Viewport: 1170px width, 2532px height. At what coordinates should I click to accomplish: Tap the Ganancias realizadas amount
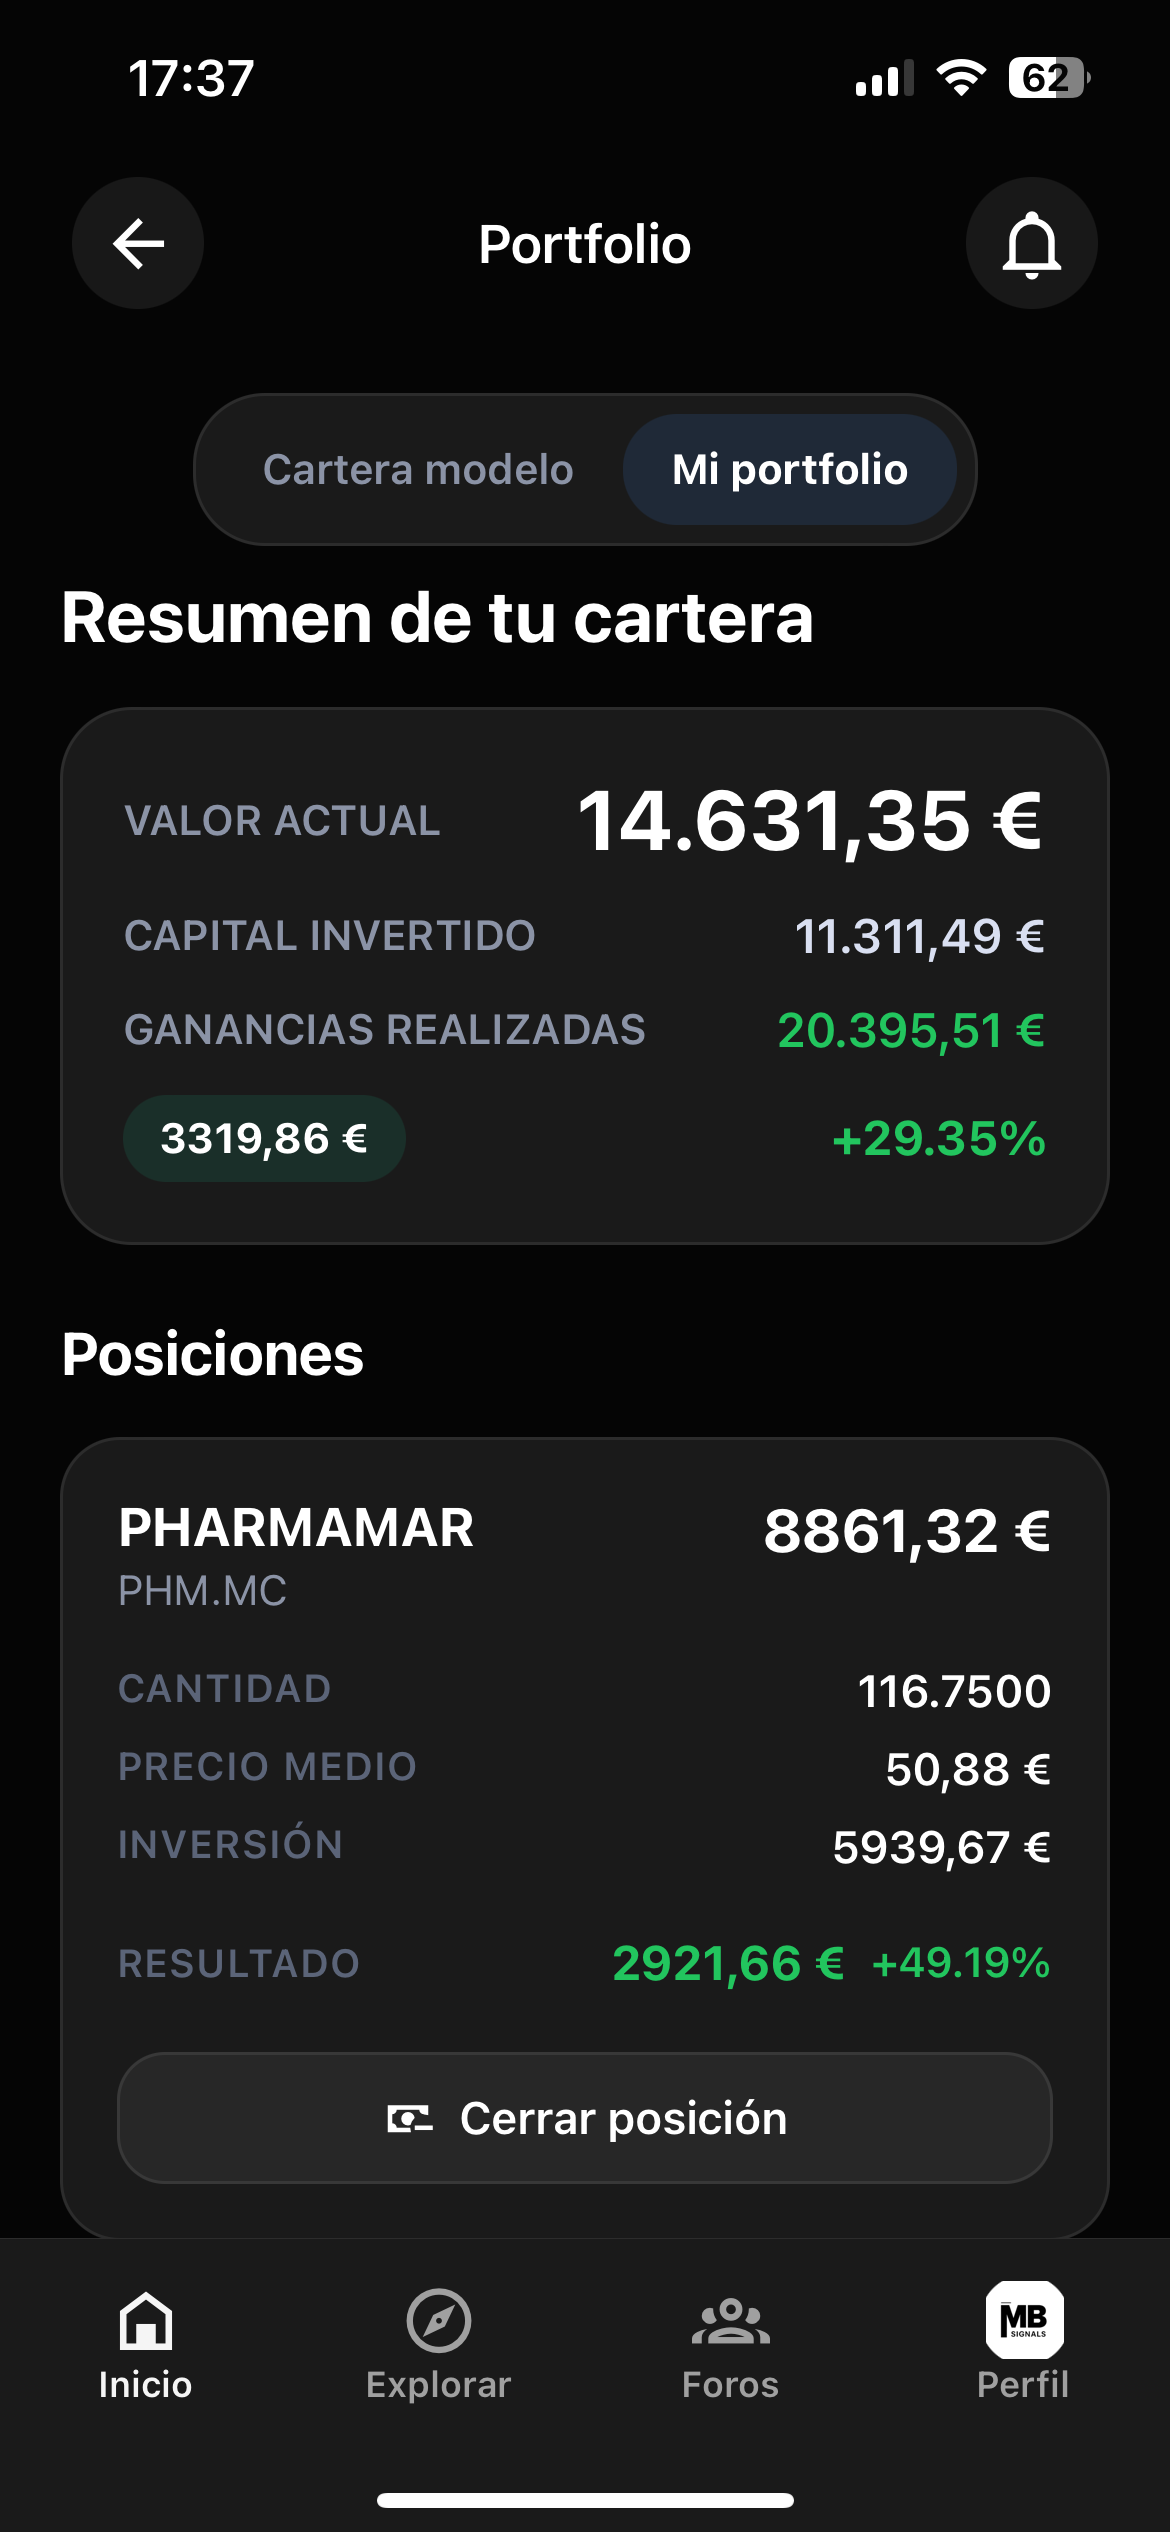tap(911, 1031)
